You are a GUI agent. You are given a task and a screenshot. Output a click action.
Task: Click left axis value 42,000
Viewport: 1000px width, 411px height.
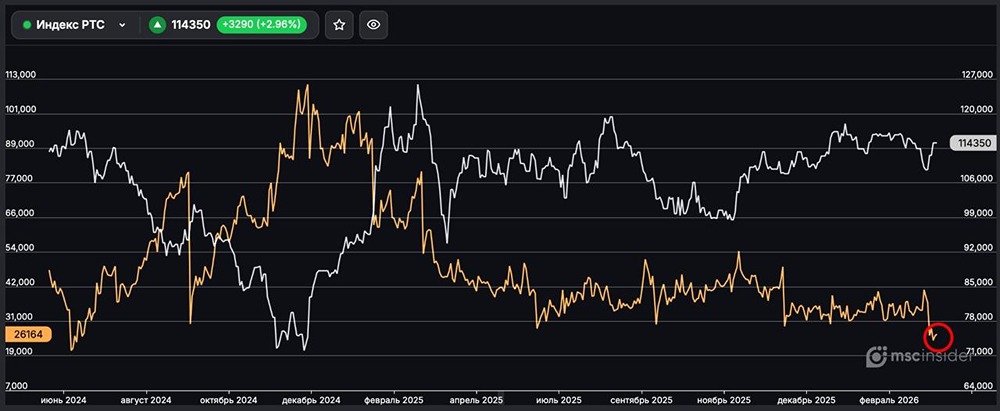(x=20, y=282)
